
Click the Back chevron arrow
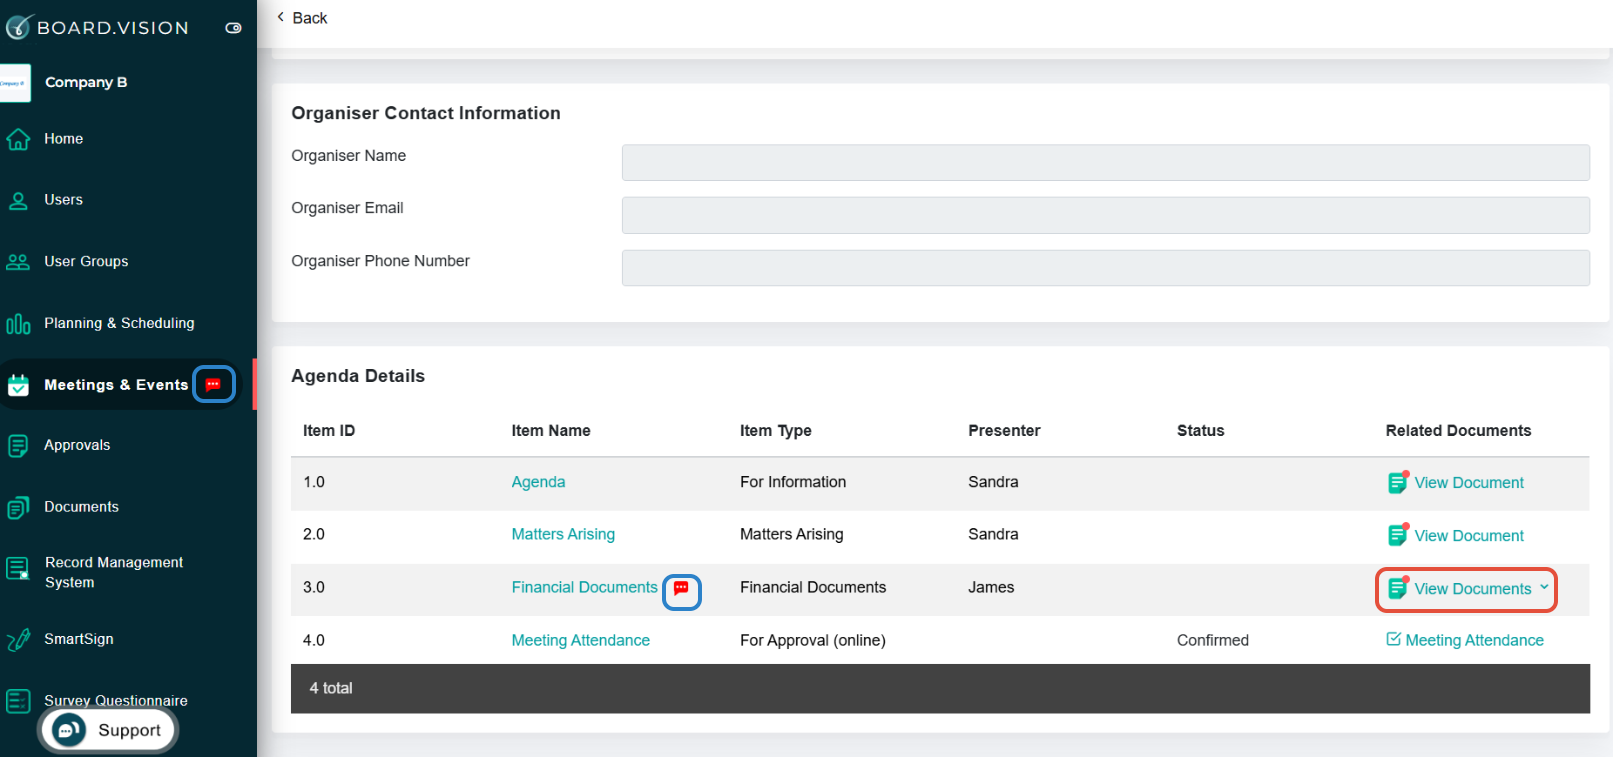281,17
